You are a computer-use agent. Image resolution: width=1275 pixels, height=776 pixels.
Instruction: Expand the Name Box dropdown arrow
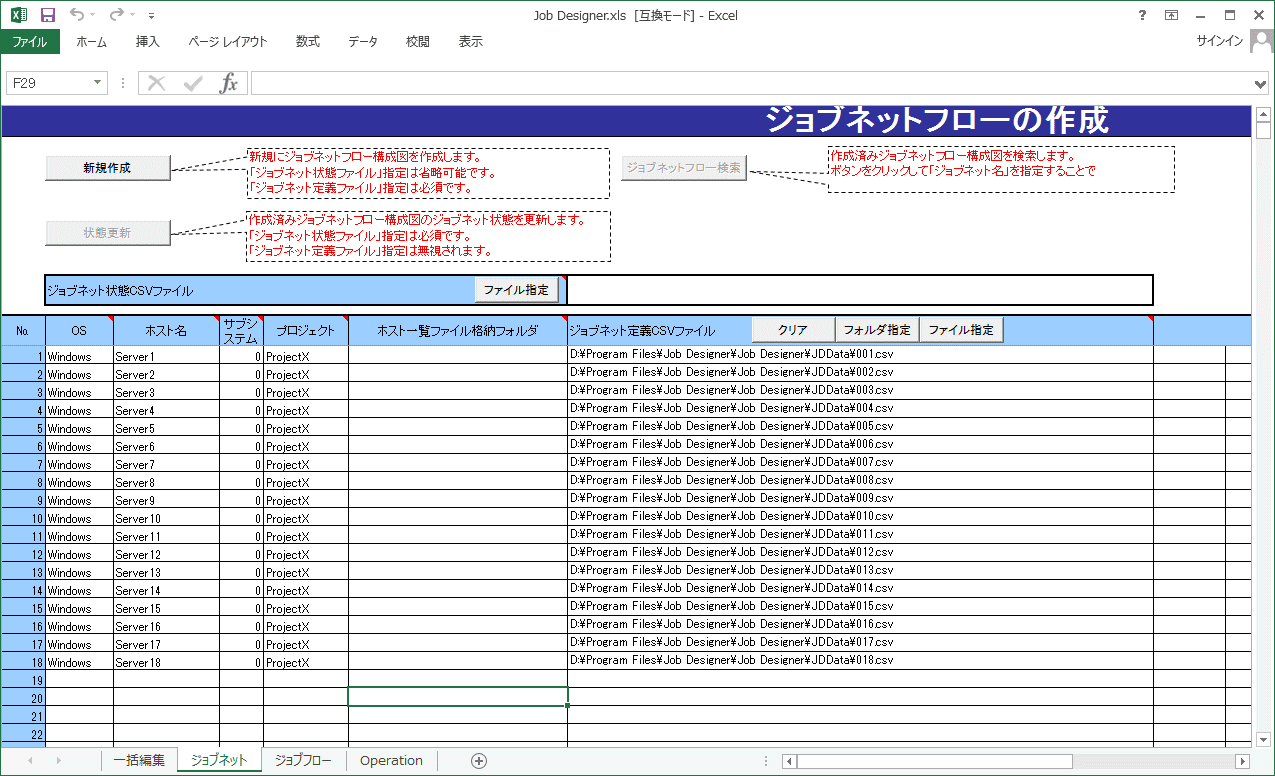(97, 83)
